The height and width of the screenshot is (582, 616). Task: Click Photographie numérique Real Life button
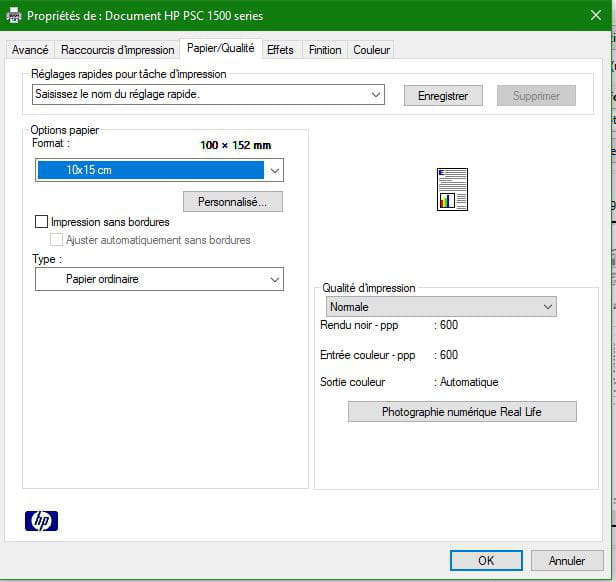pos(462,411)
